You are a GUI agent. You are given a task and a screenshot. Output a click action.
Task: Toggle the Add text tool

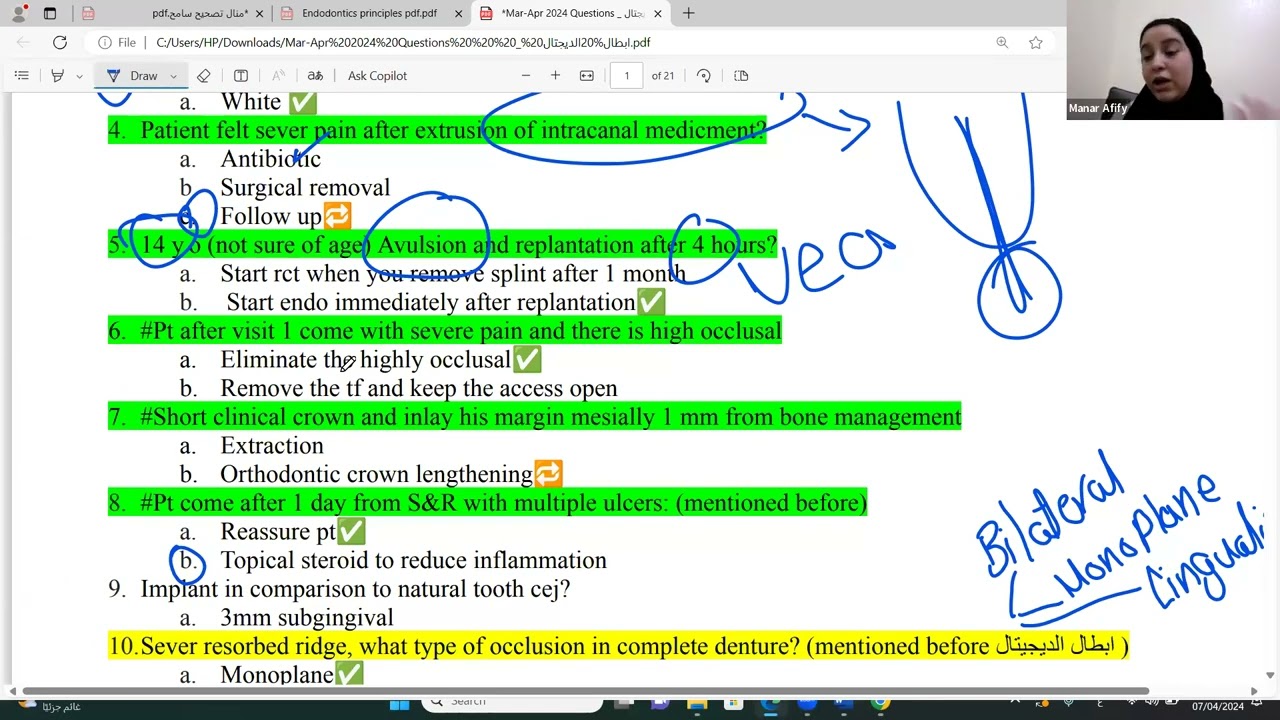(241, 76)
